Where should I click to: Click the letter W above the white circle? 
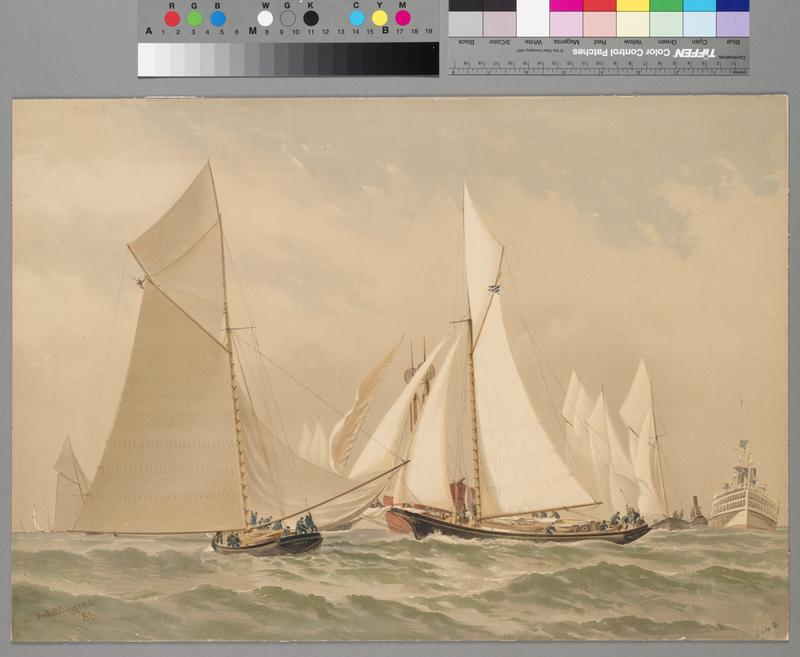coord(265,6)
